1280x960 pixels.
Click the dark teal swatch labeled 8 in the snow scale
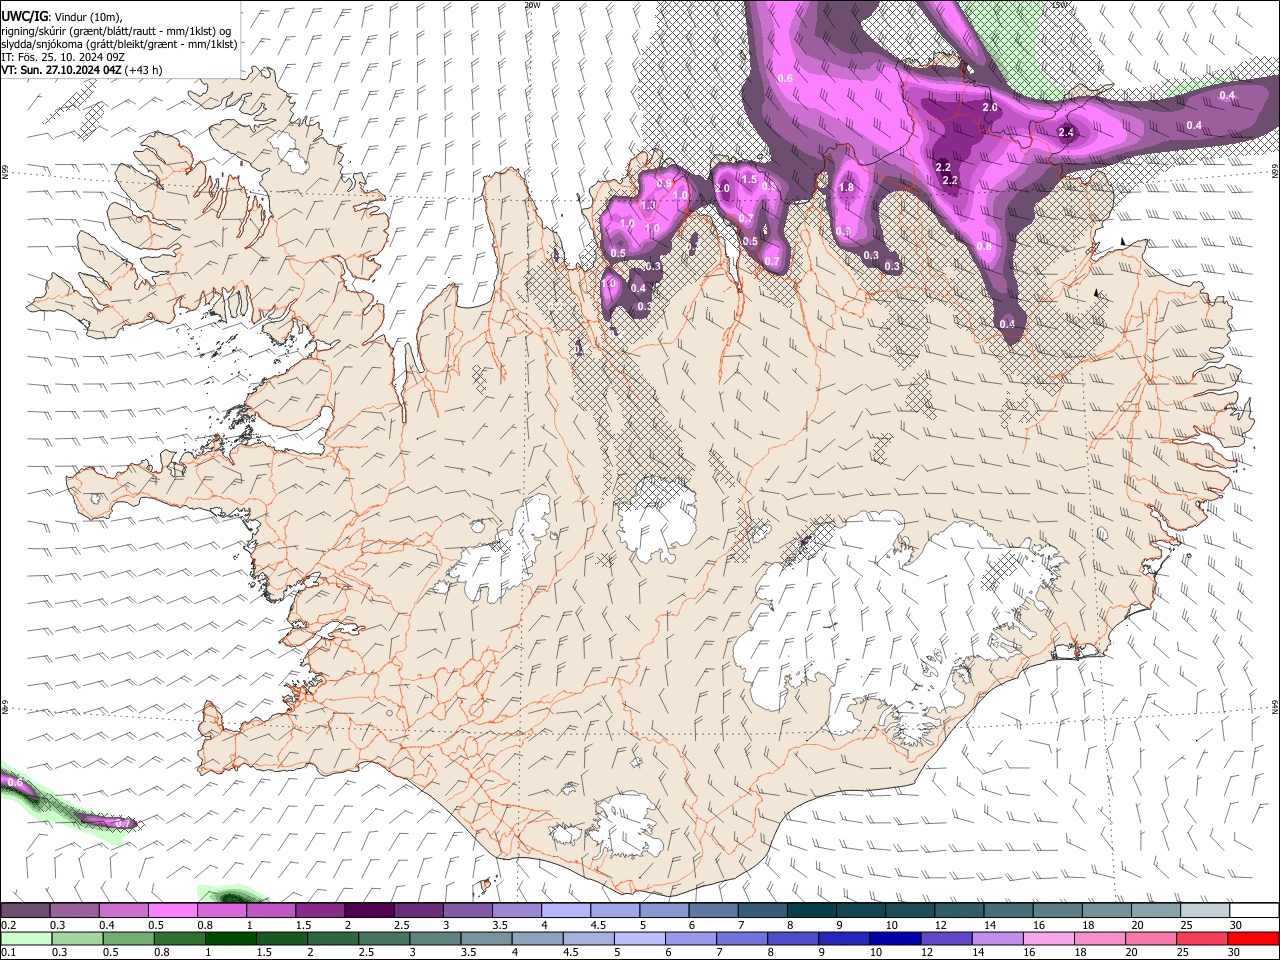click(812, 910)
